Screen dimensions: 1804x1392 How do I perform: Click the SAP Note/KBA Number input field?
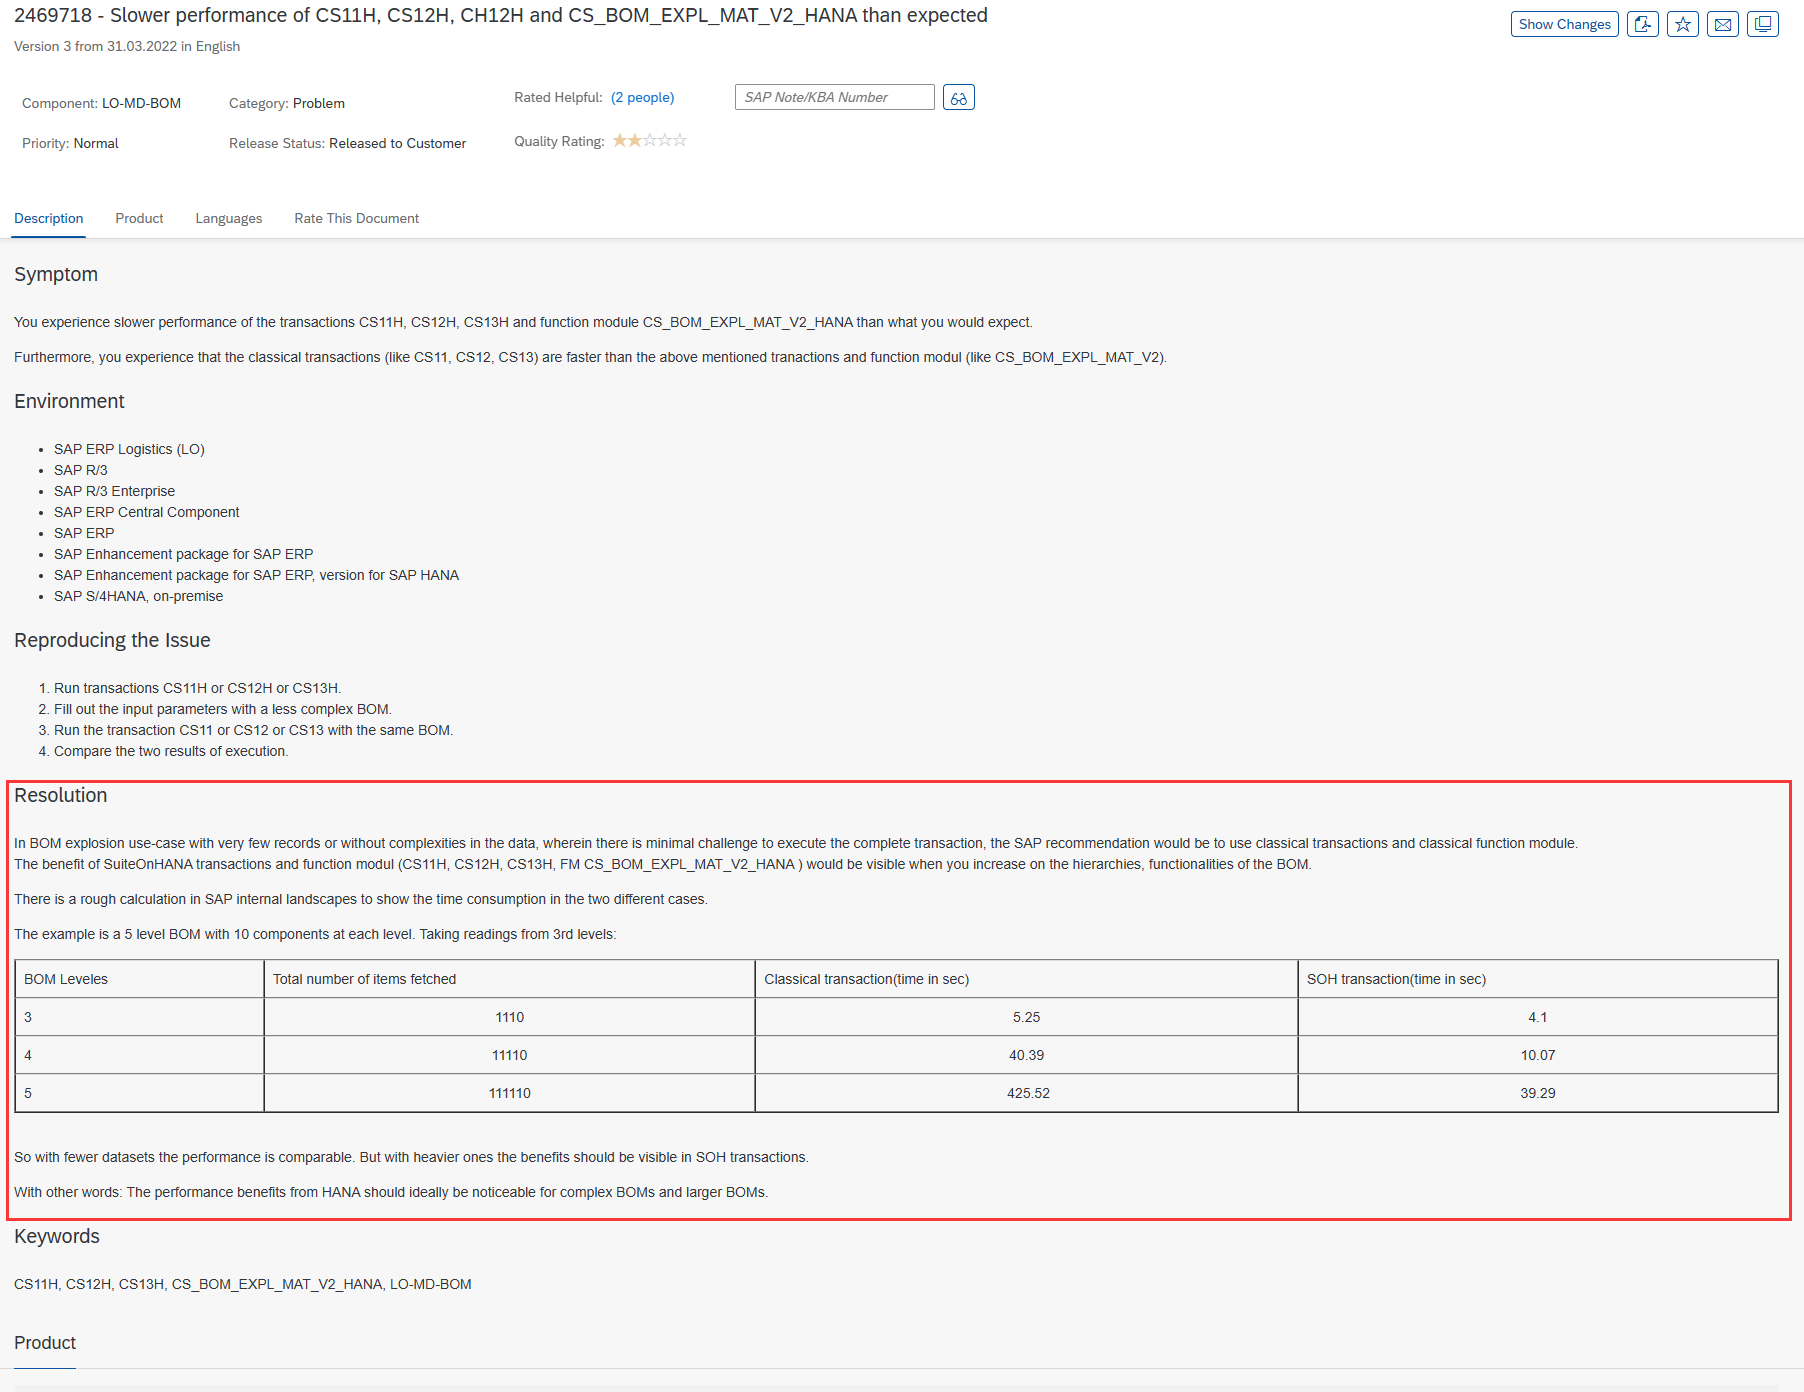(834, 97)
